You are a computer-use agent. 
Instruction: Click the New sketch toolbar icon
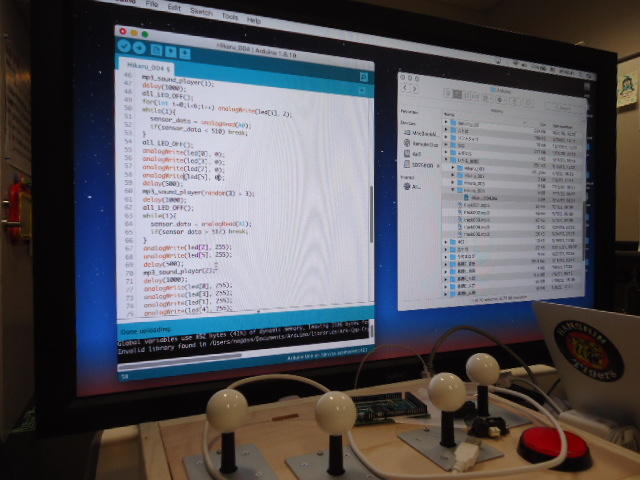pos(156,50)
